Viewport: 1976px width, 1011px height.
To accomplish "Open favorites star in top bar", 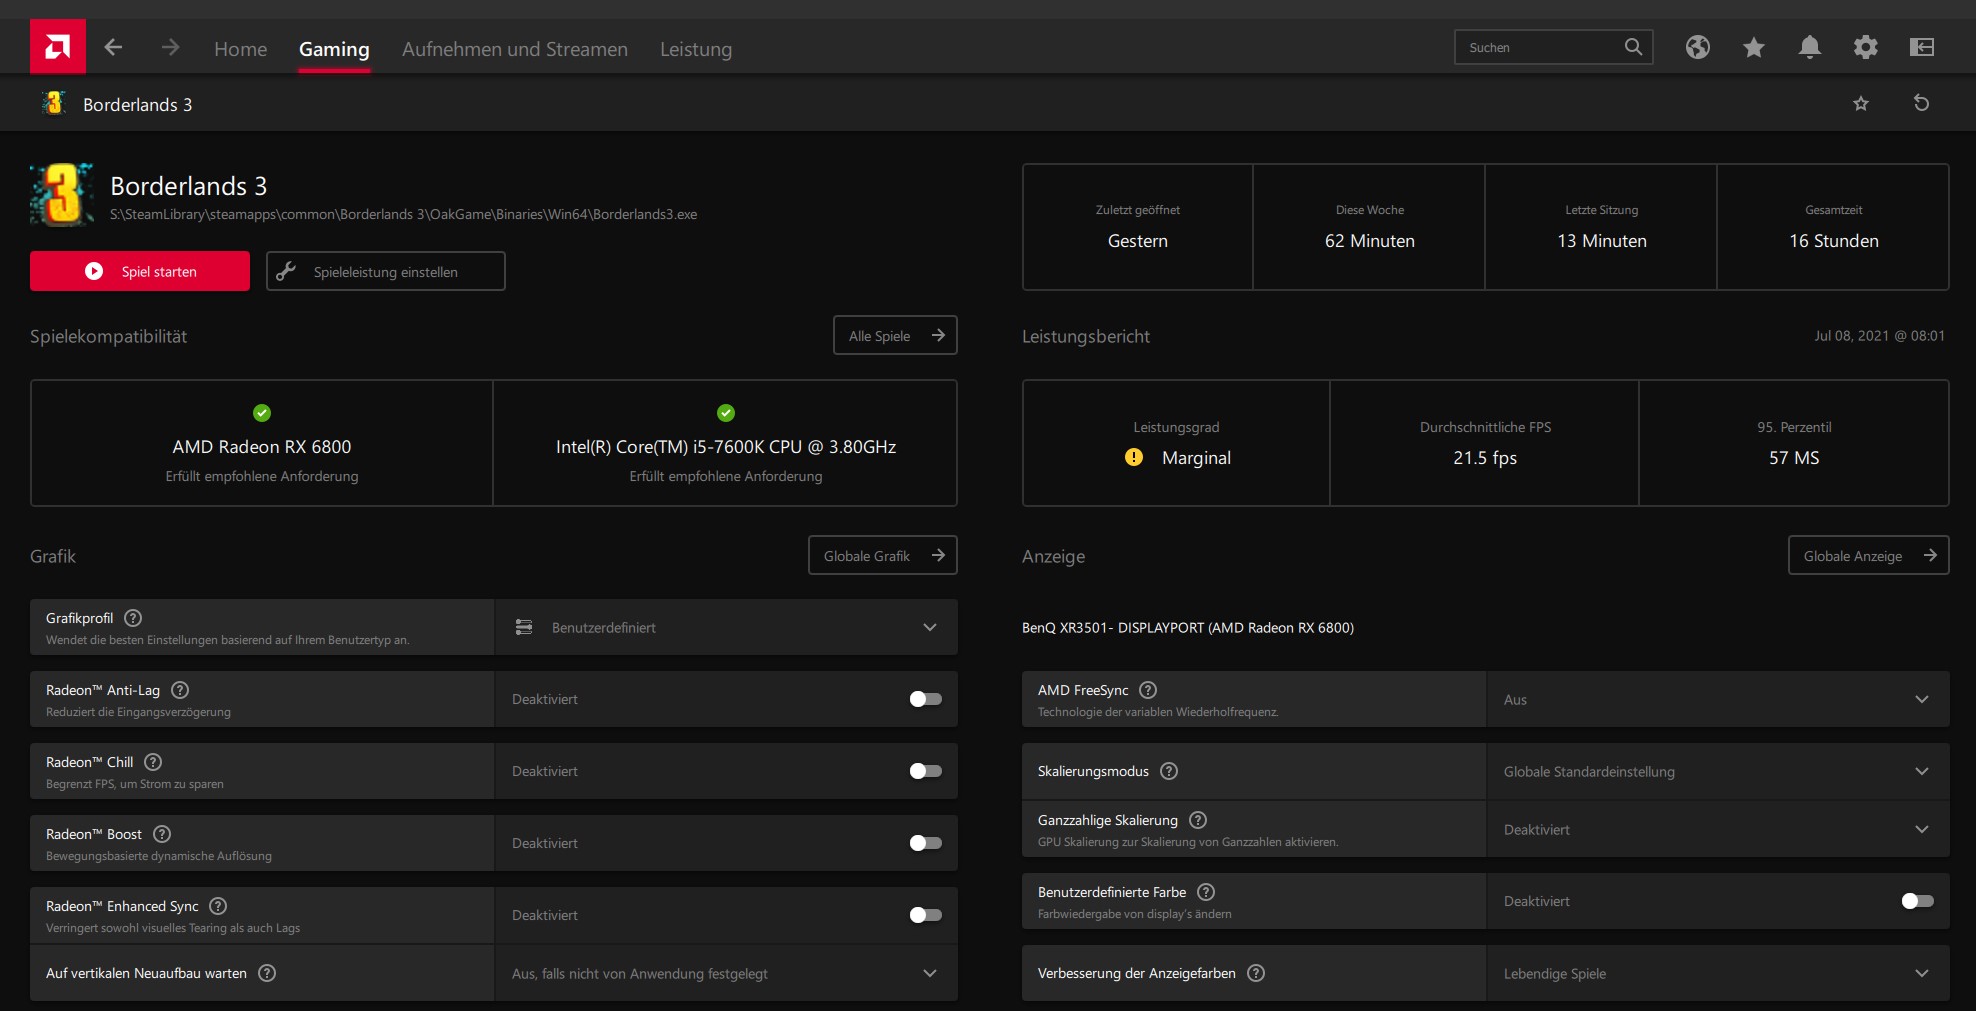I will (x=1754, y=47).
